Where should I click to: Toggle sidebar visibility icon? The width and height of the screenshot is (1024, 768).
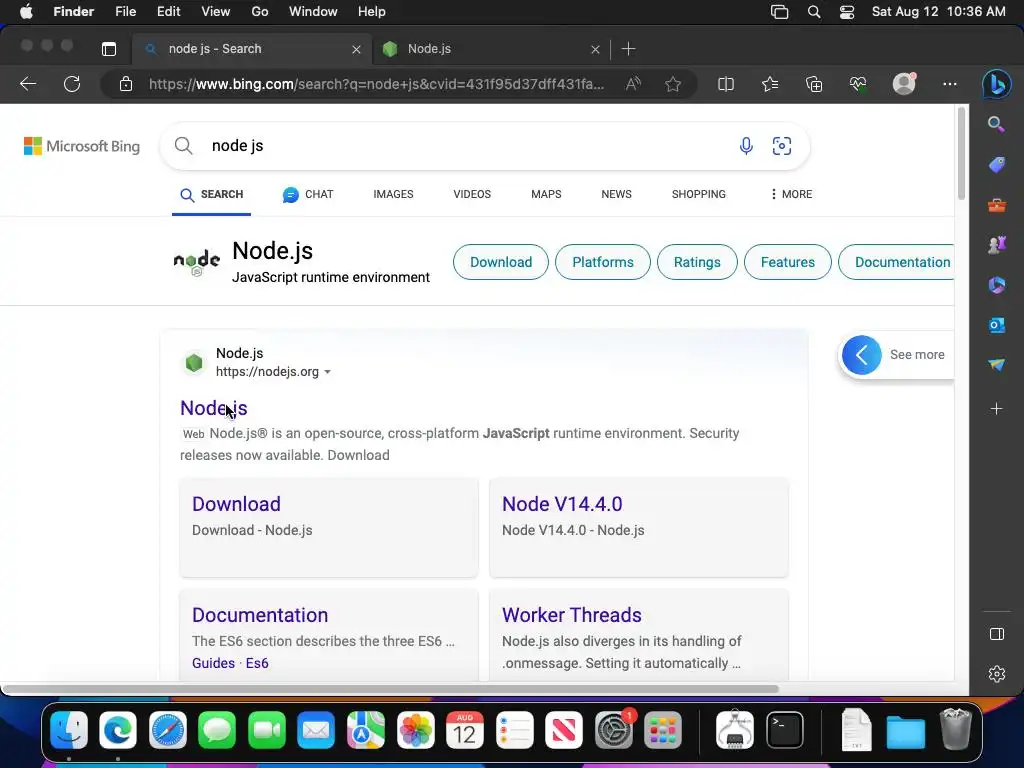(997, 634)
